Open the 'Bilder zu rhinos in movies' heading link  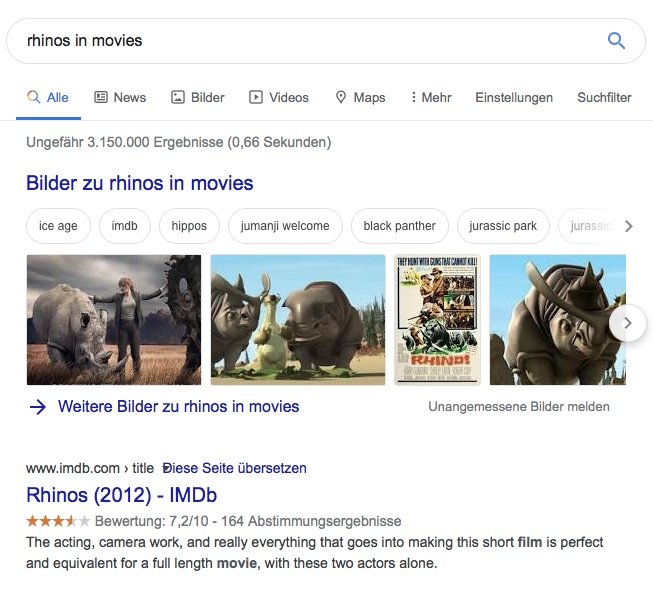click(140, 183)
